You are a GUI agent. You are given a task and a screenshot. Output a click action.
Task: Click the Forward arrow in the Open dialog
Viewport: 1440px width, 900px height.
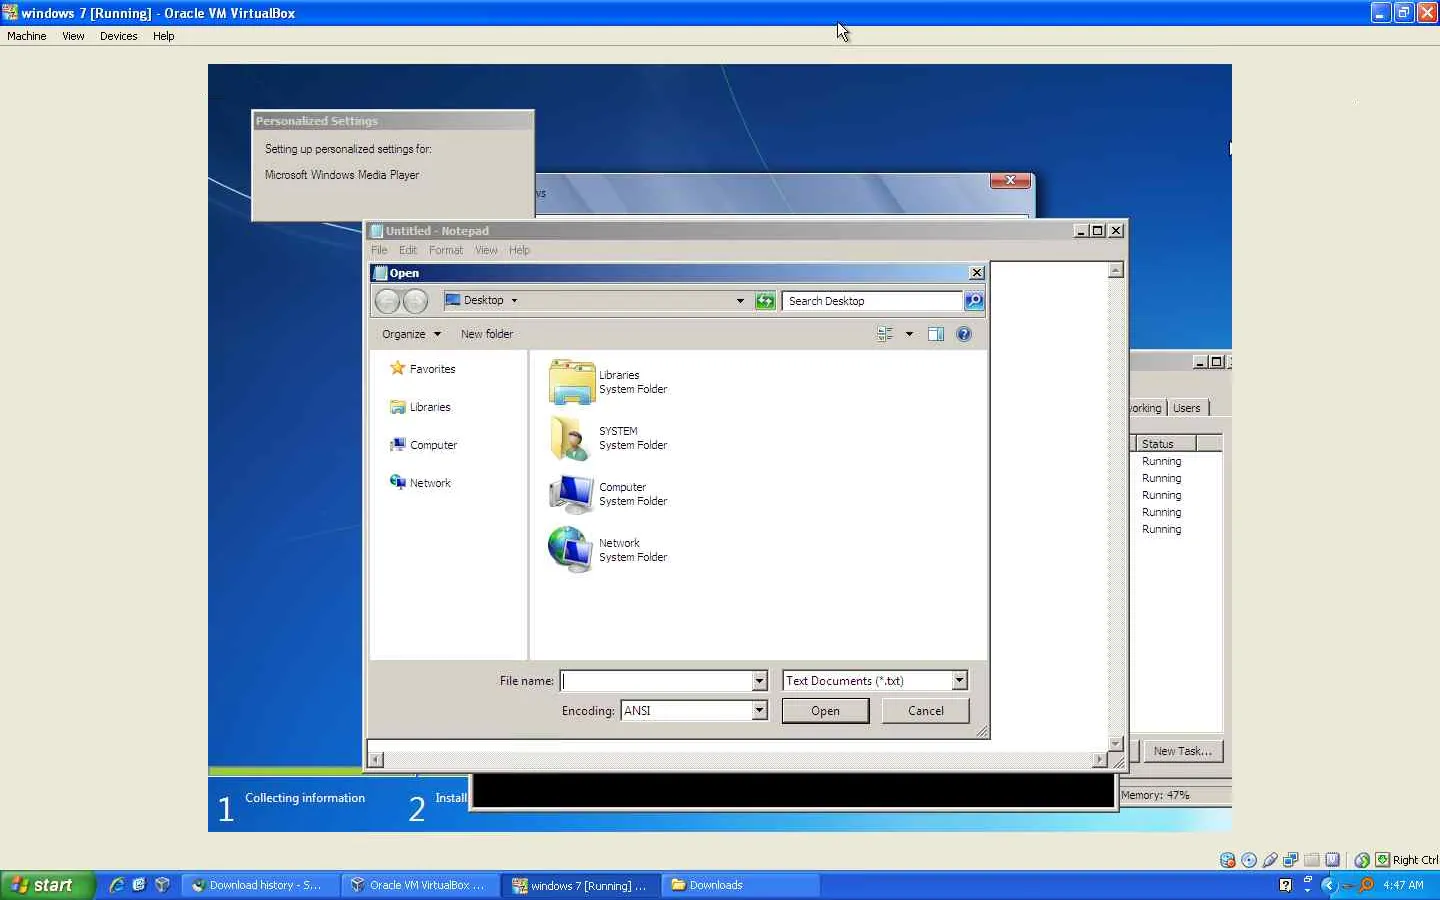click(x=415, y=301)
